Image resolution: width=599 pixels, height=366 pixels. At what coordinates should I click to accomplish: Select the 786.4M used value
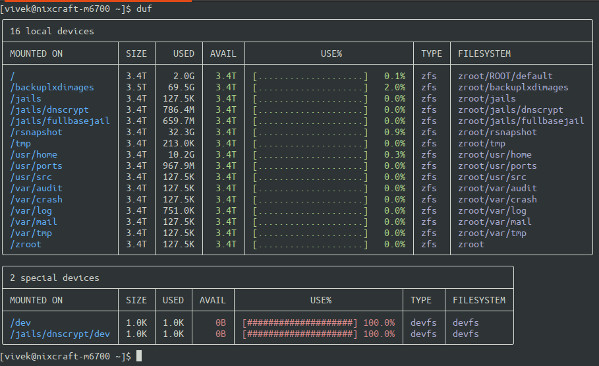click(178, 110)
